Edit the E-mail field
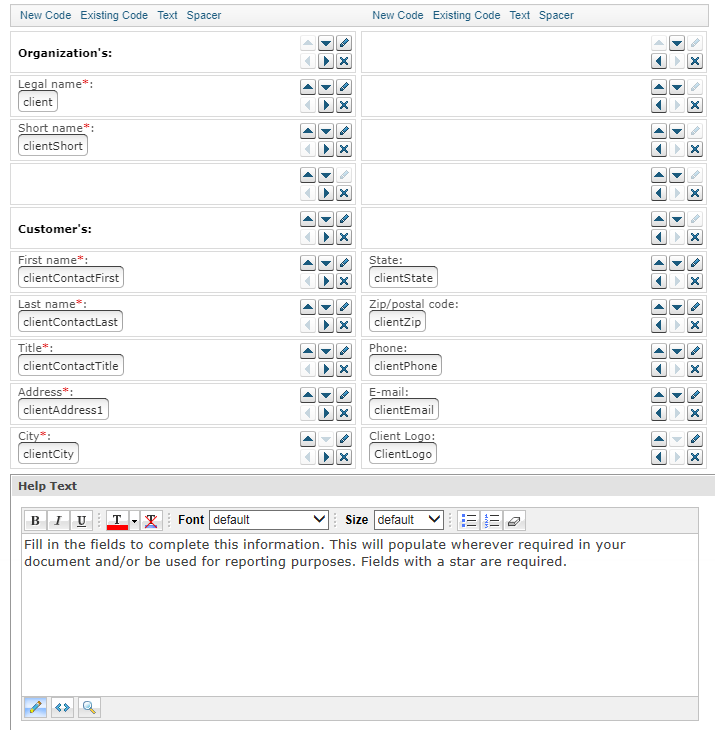 pyautogui.click(x=695, y=395)
